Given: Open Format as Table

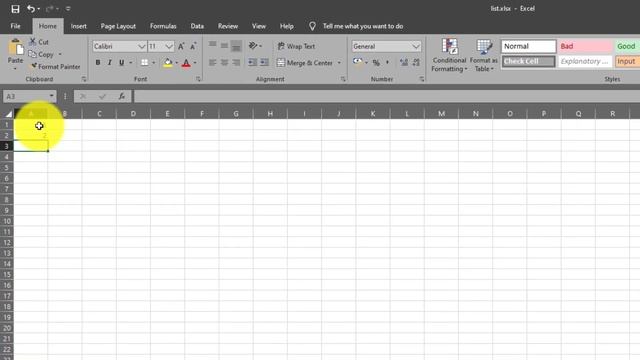Looking at the screenshot, I should pos(484,56).
